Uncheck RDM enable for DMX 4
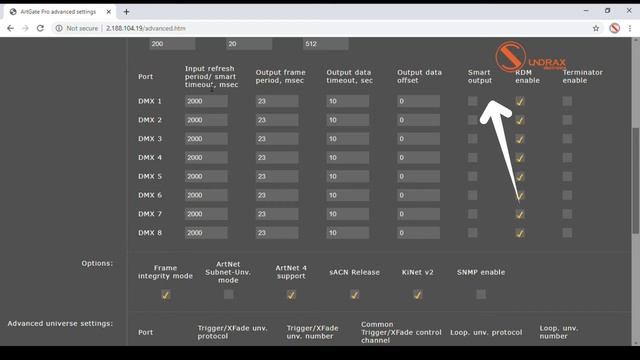The image size is (640, 360). [x=520, y=158]
